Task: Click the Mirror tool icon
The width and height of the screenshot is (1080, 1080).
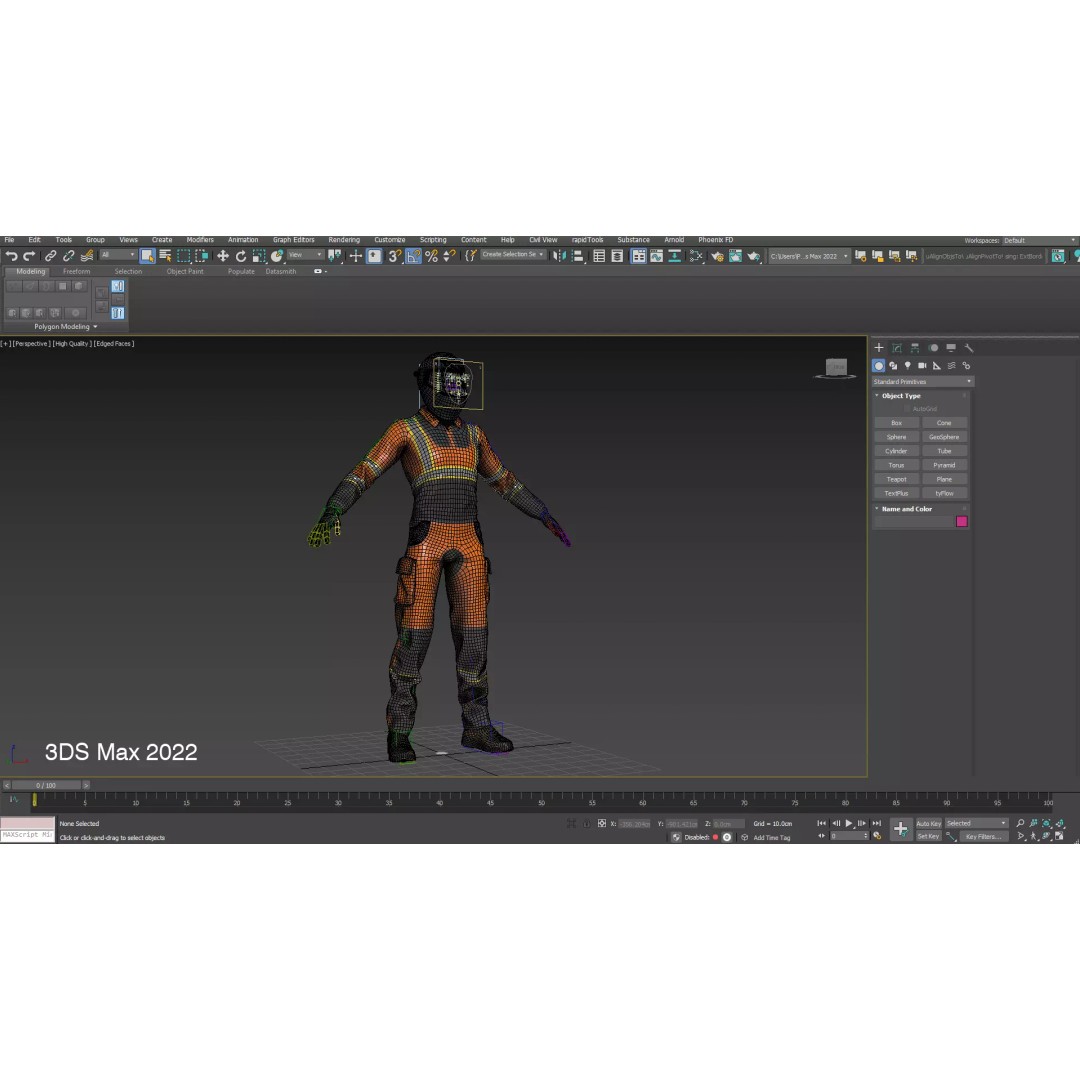Action: pyautogui.click(x=559, y=256)
